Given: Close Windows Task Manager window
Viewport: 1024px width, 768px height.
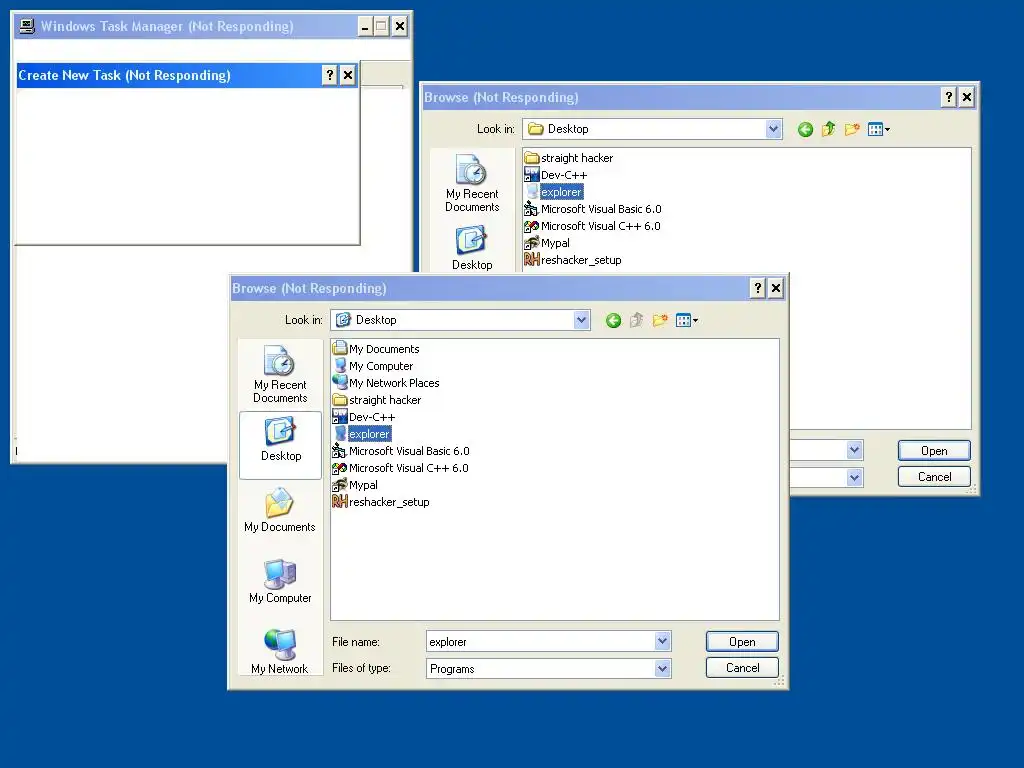Looking at the screenshot, I should (x=400, y=27).
